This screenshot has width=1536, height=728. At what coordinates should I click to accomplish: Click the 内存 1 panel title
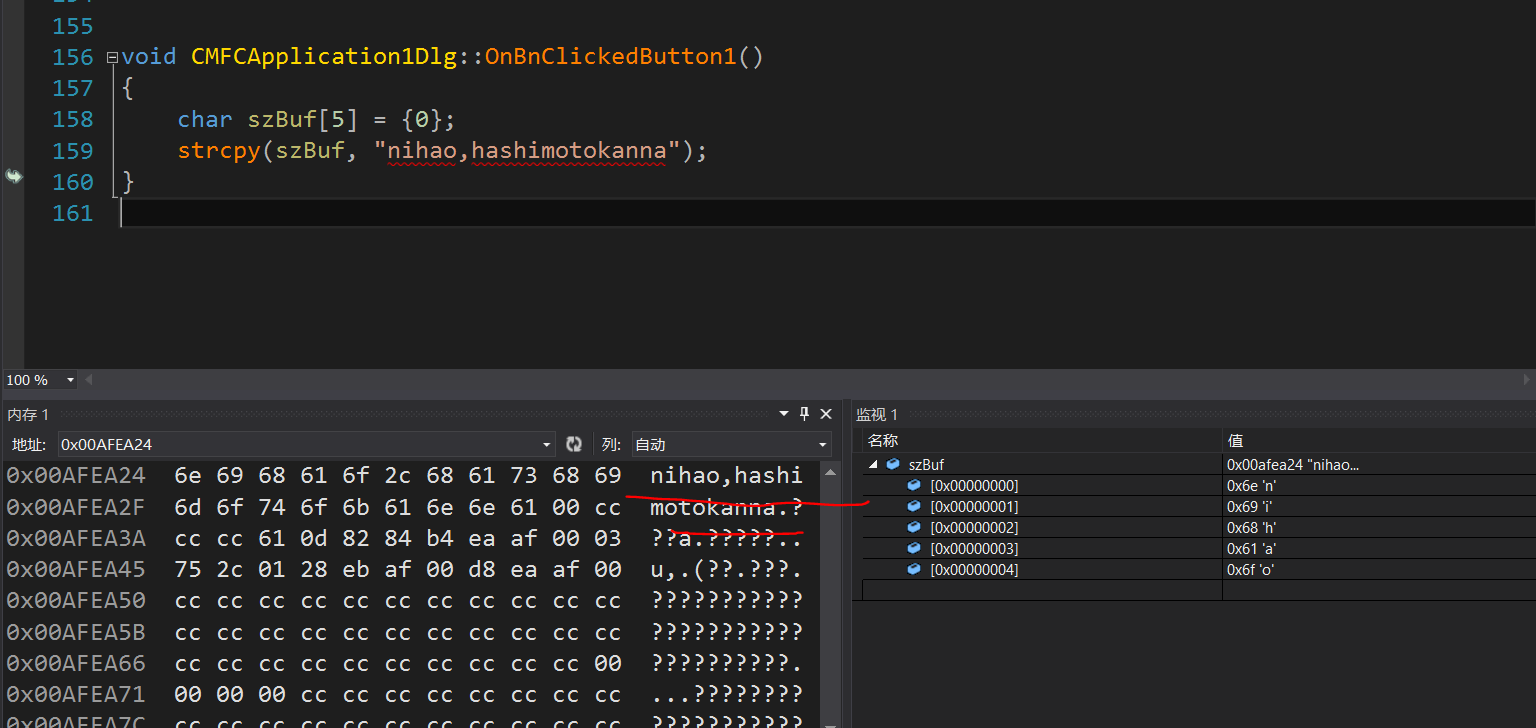coord(28,414)
